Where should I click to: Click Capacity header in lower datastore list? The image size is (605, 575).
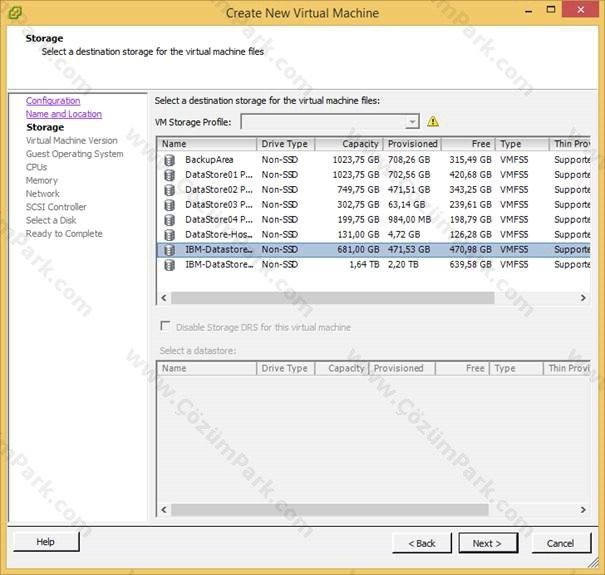[342, 369]
